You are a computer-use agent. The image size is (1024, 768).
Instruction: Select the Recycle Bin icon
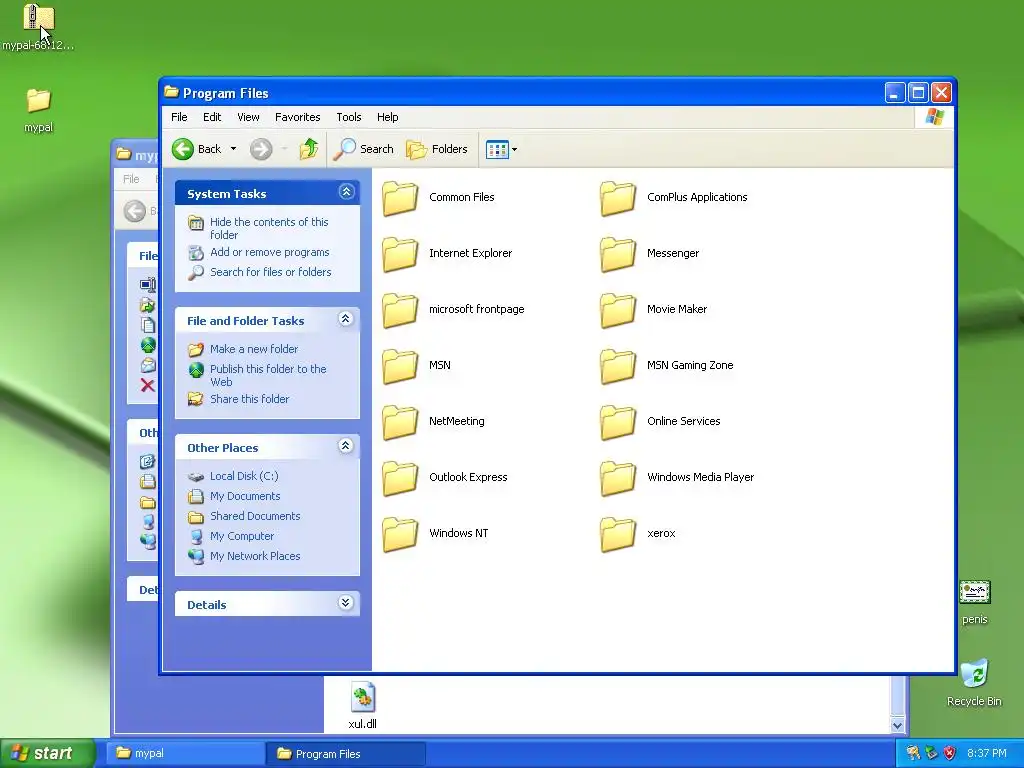coord(974,682)
